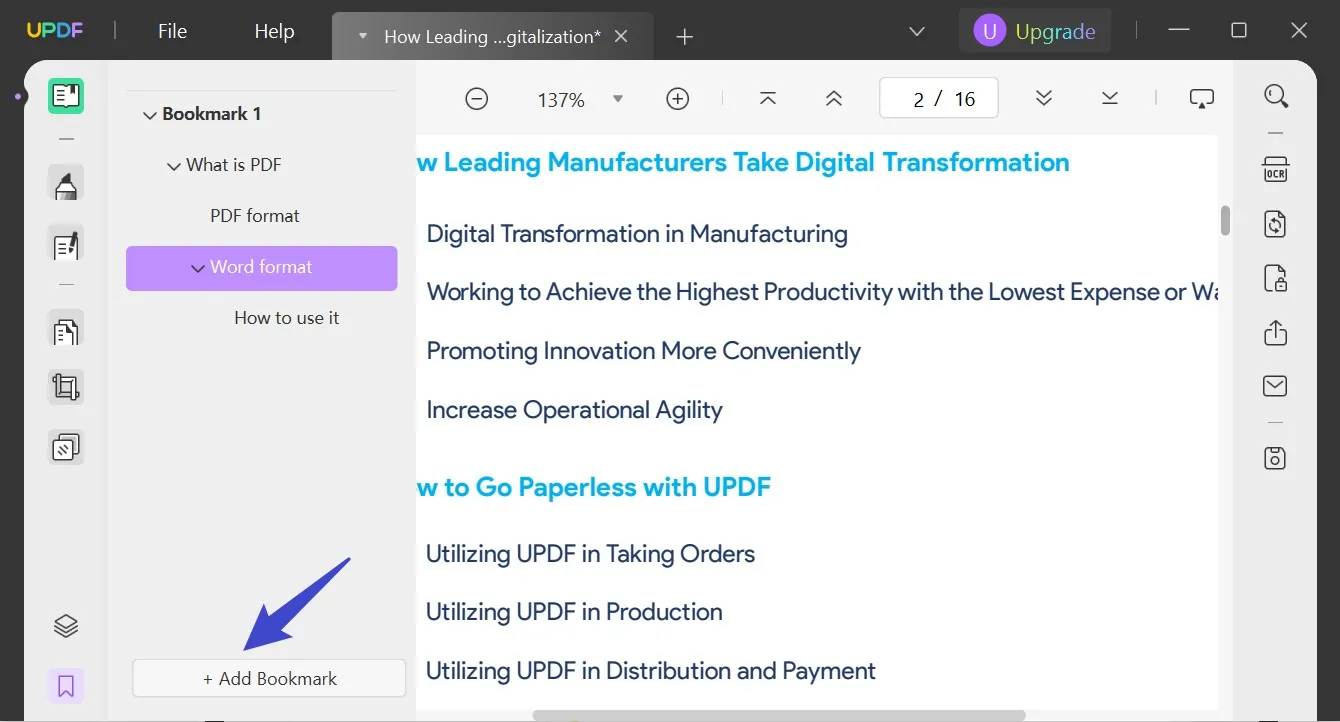Open the document tab dropdown arrow
Screen dimensions: 1340x722
(x=363, y=36)
